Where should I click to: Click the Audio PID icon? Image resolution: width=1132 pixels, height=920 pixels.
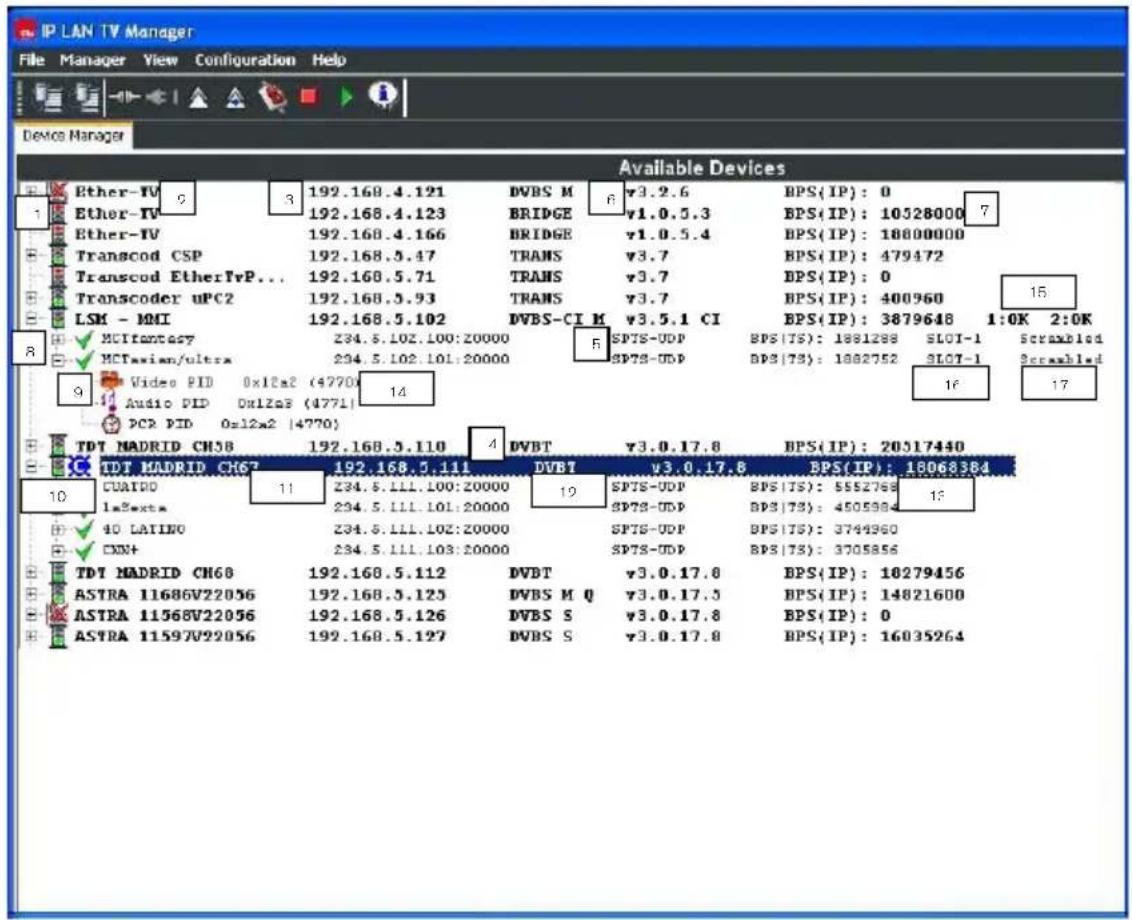110,402
